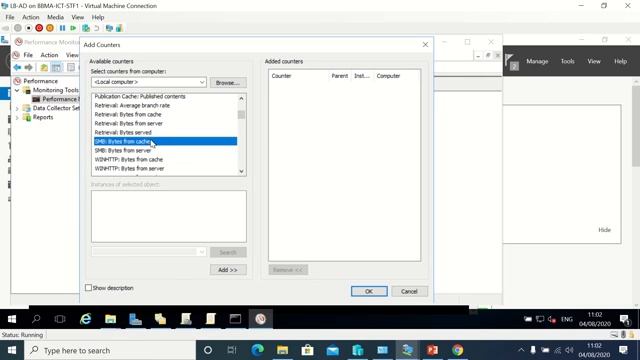
Task: Open the VM Connection Help menu
Action: 98,17
